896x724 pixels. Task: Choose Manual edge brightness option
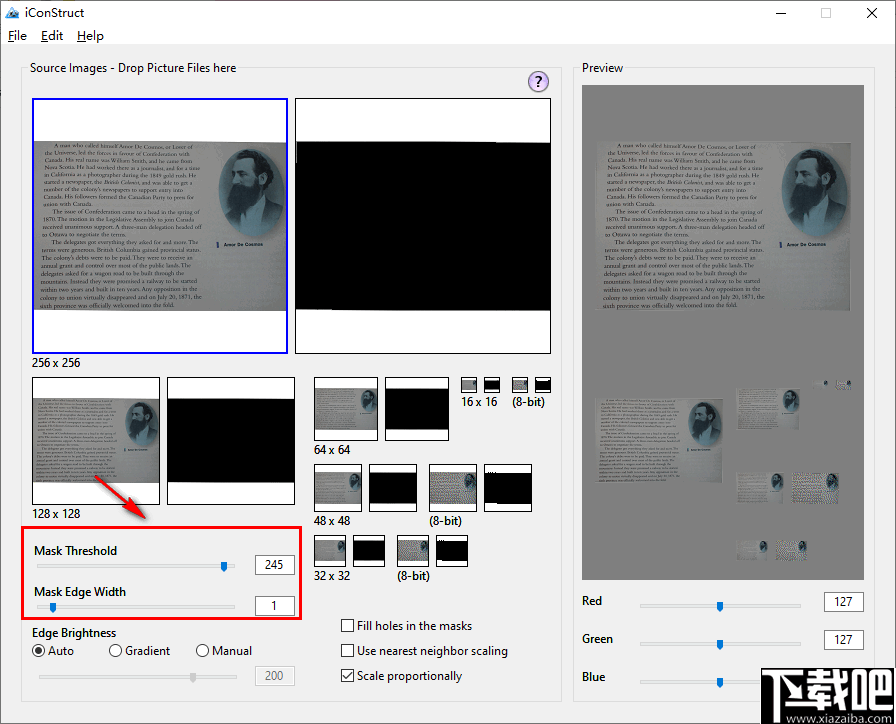coord(203,651)
